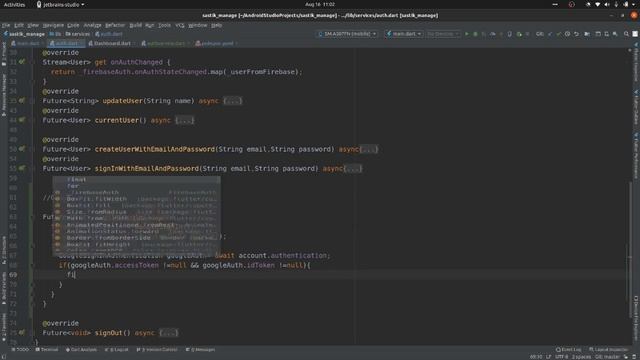Click override gutter icon beside updateUser

coord(22,100)
